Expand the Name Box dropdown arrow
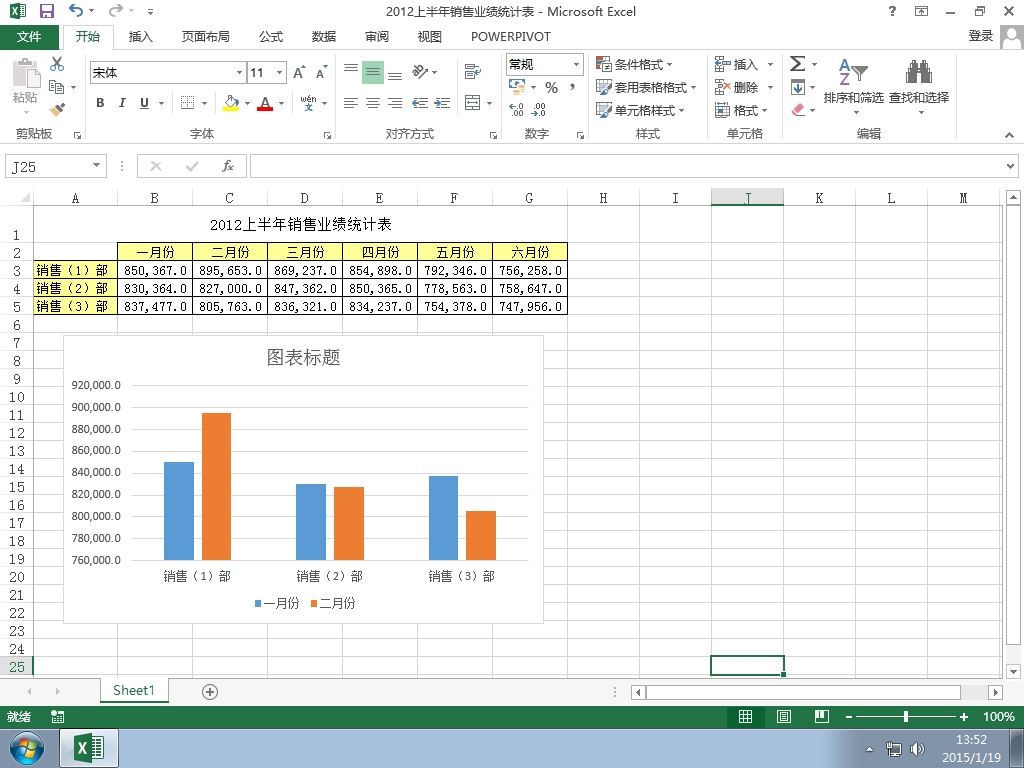The image size is (1024, 768). click(x=96, y=166)
